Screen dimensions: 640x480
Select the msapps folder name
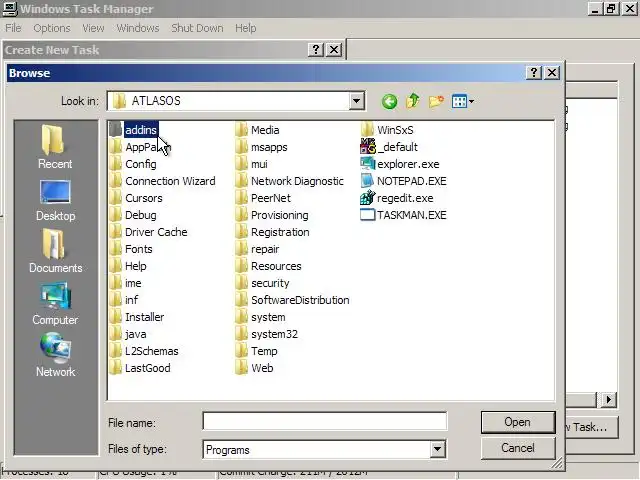269,147
